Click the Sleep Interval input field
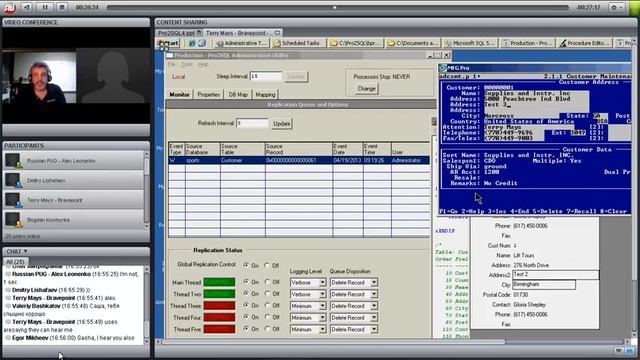Screen dimensions: 640x360 (266, 76)
